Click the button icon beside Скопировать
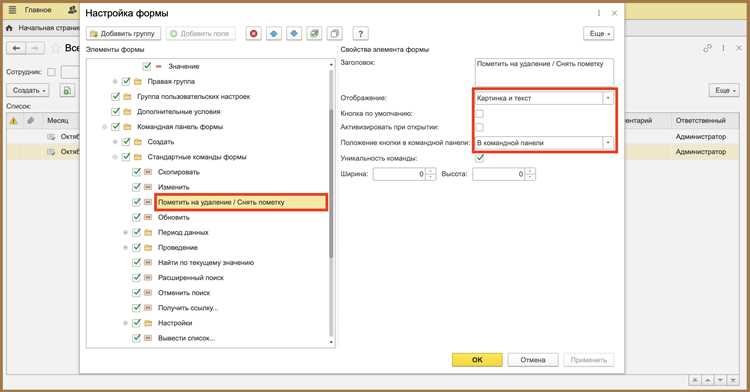The image size is (750, 392). point(148,172)
